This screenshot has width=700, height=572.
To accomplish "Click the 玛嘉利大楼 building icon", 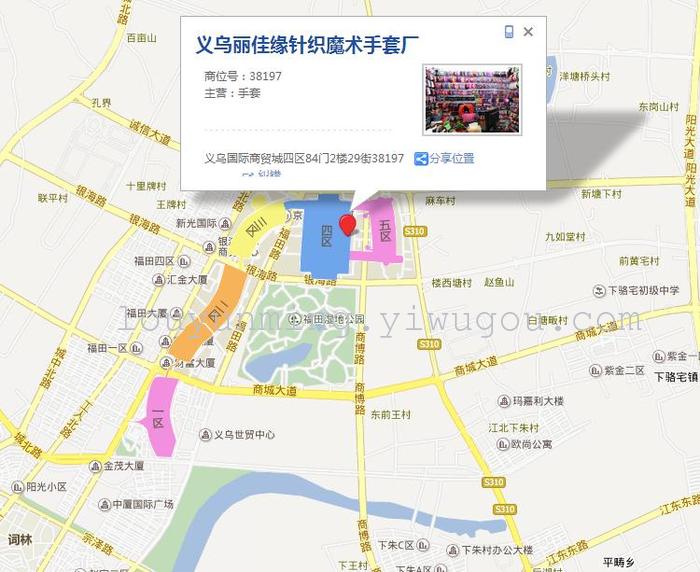I will coord(504,401).
